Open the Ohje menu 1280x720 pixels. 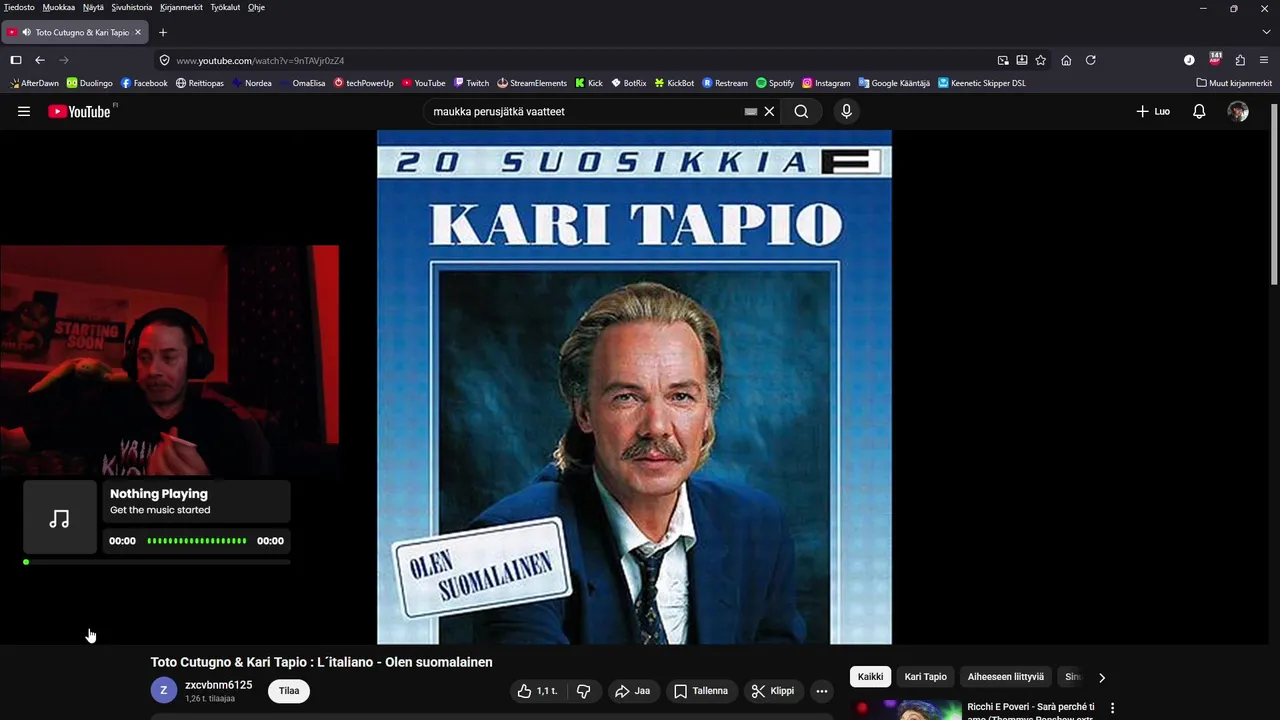(256, 7)
